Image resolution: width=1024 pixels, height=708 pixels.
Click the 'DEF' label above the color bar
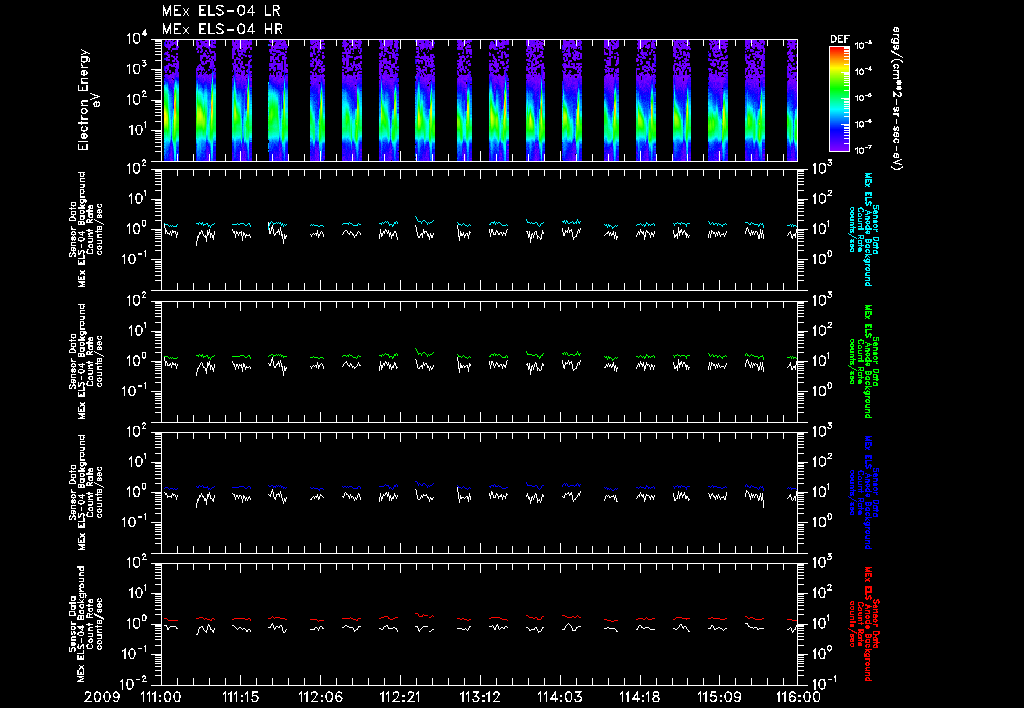[839, 39]
